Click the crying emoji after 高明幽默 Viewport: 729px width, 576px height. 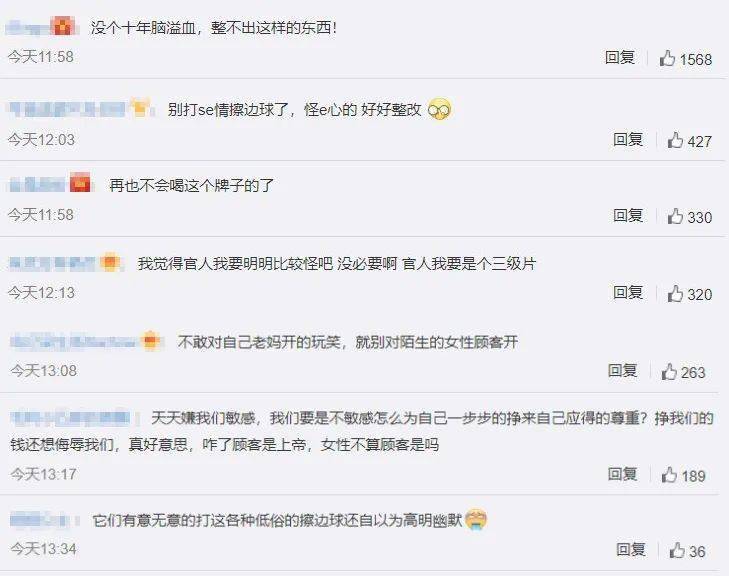(x=476, y=519)
